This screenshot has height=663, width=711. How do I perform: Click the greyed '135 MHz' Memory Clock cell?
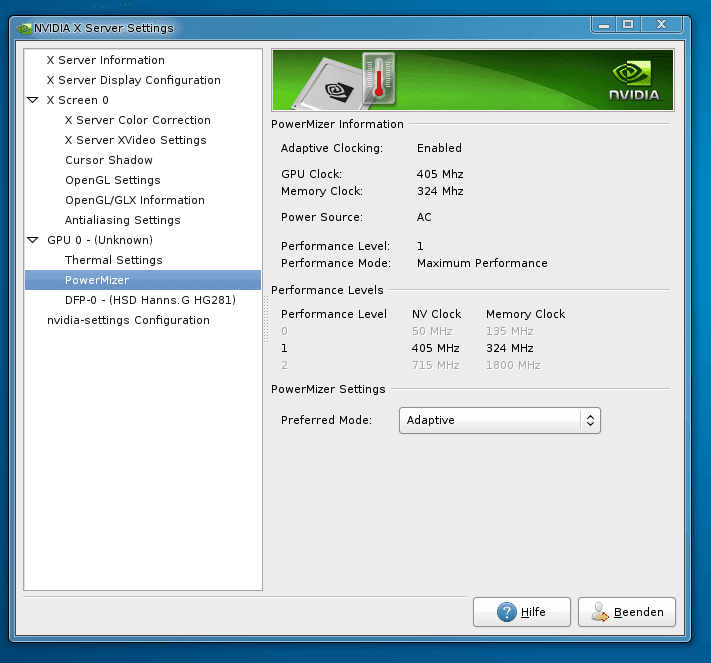pyautogui.click(x=510, y=332)
